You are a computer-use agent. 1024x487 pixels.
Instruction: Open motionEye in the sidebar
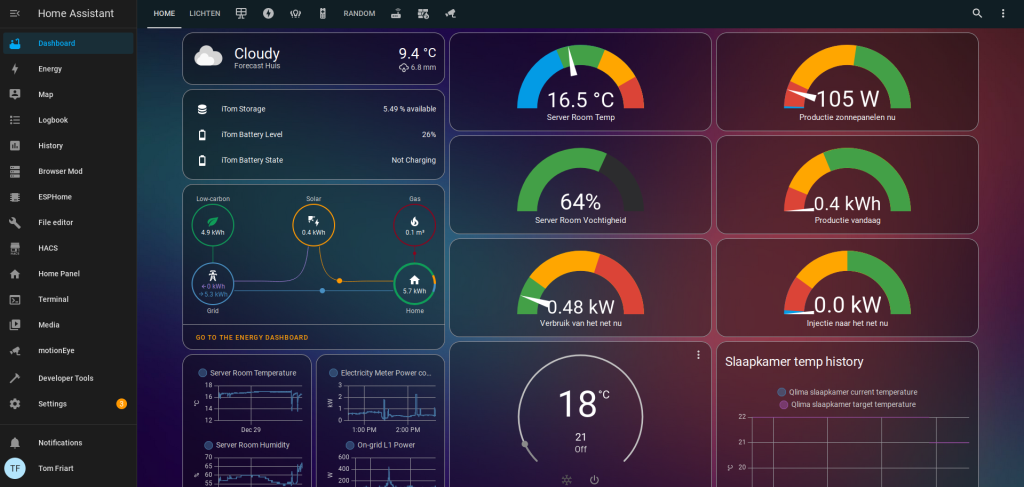[x=56, y=350]
